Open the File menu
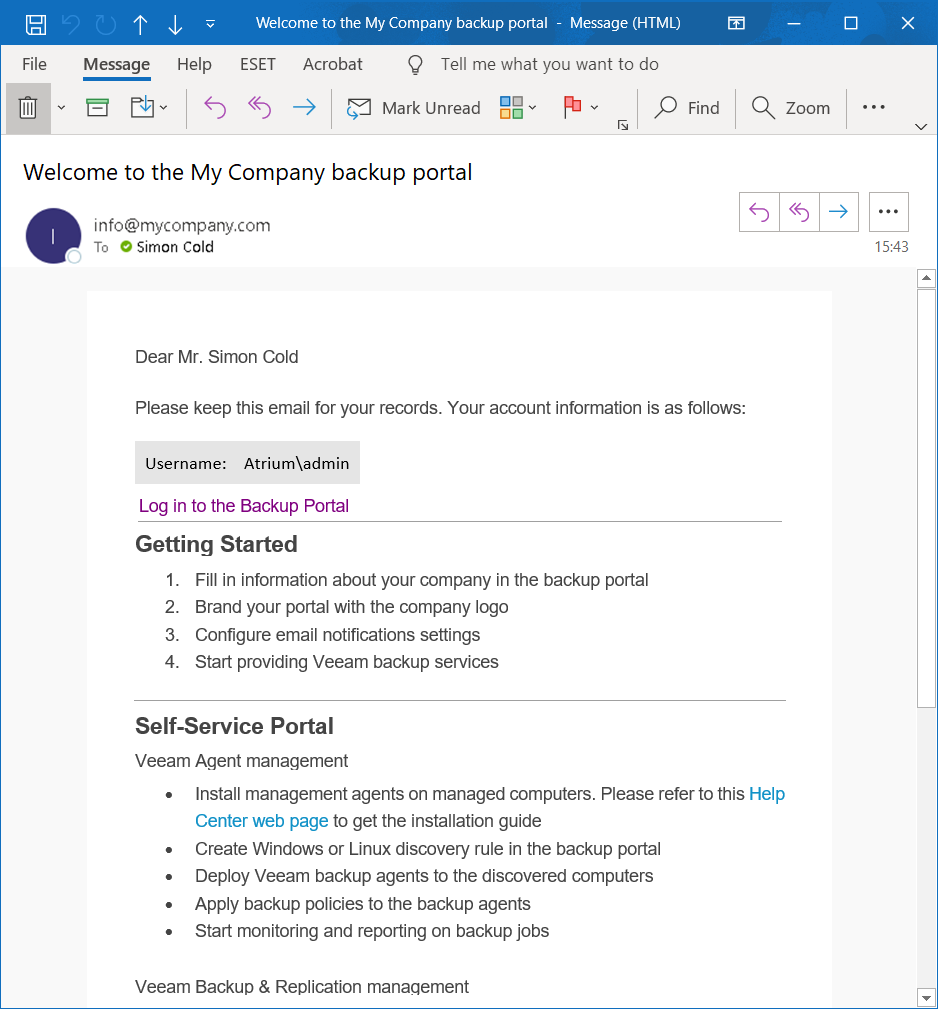Viewport: 938px width, 1009px height. click(34, 64)
